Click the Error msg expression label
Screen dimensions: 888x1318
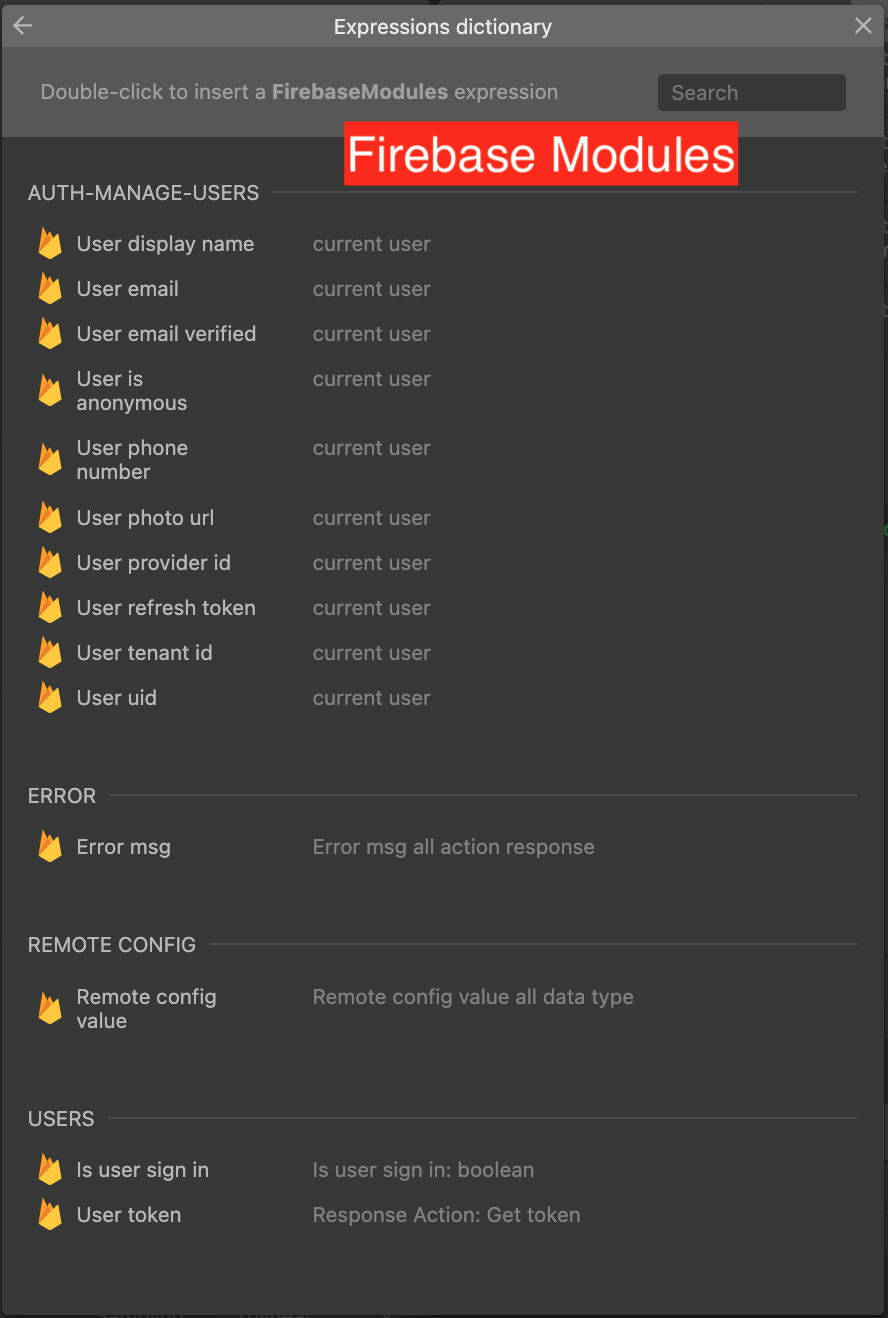point(124,847)
